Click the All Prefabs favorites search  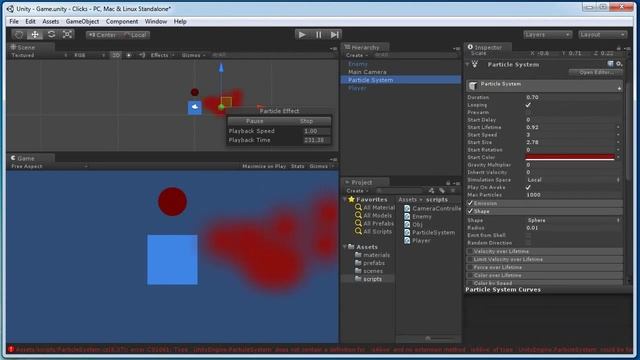[x=375, y=223]
